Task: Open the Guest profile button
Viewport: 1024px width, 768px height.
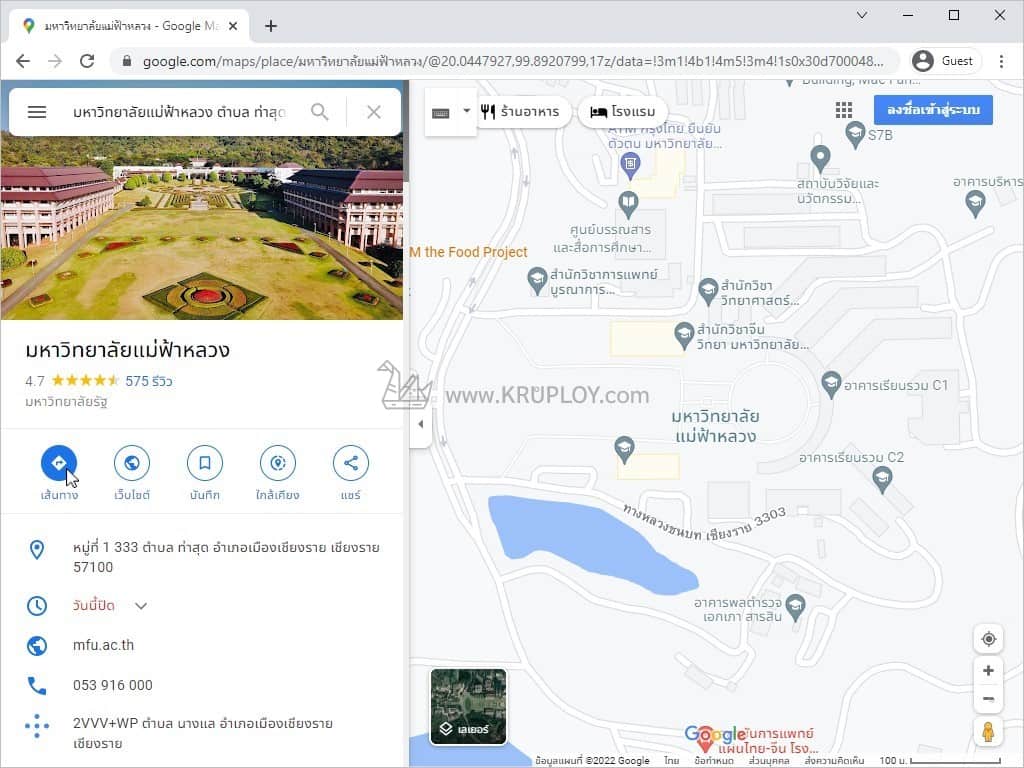Action: (x=944, y=61)
